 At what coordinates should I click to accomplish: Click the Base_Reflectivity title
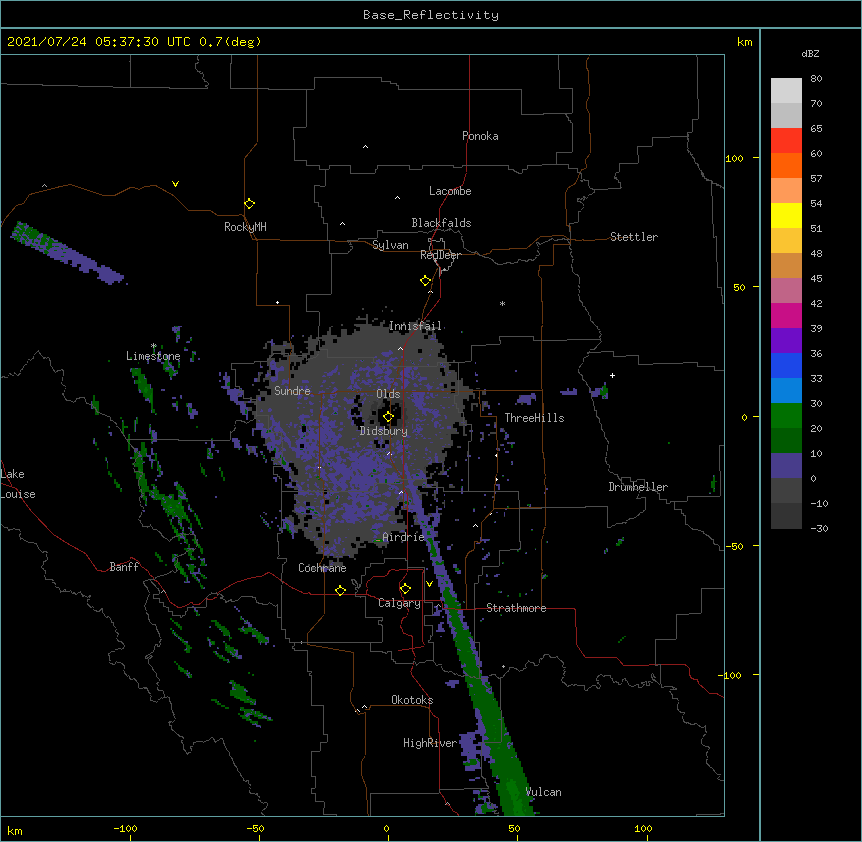coord(431,15)
